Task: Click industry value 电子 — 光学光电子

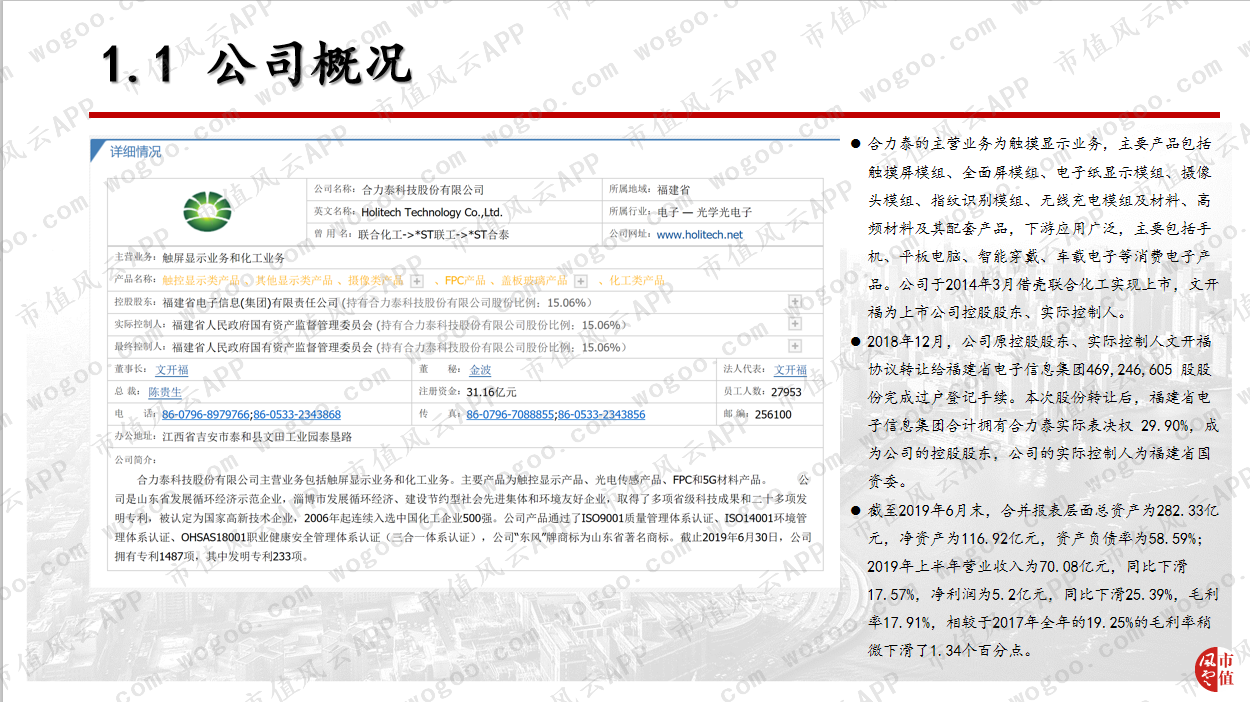Action: tap(704, 212)
